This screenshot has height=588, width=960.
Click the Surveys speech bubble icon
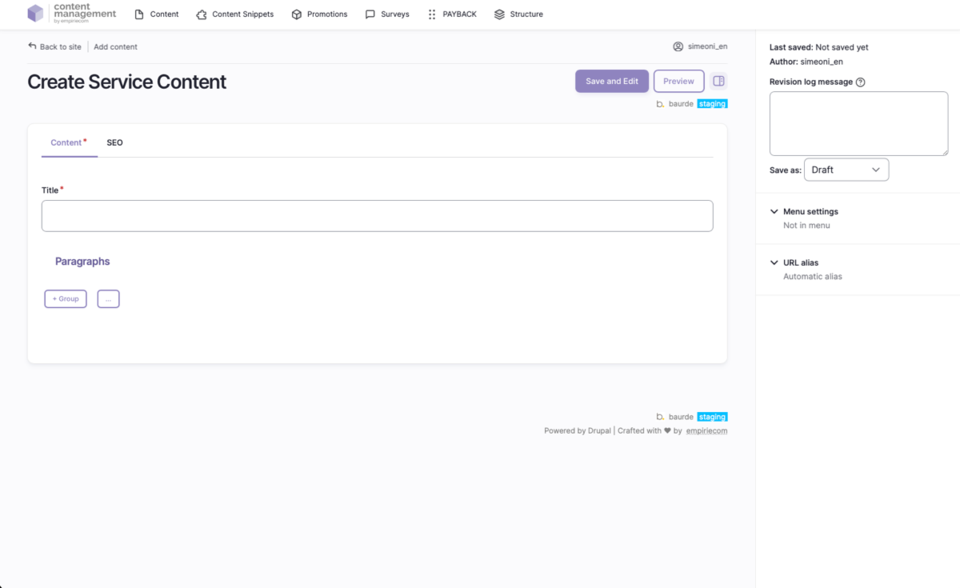370,14
